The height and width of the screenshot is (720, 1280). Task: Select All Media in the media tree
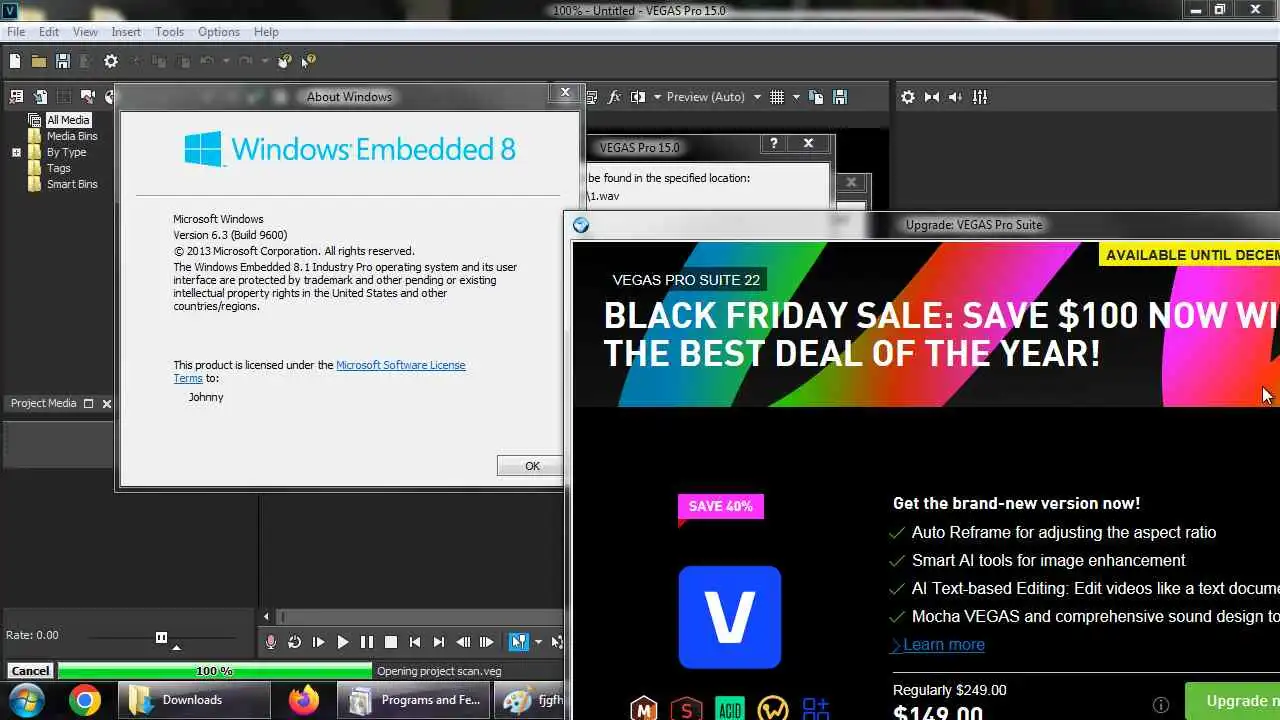(x=68, y=120)
